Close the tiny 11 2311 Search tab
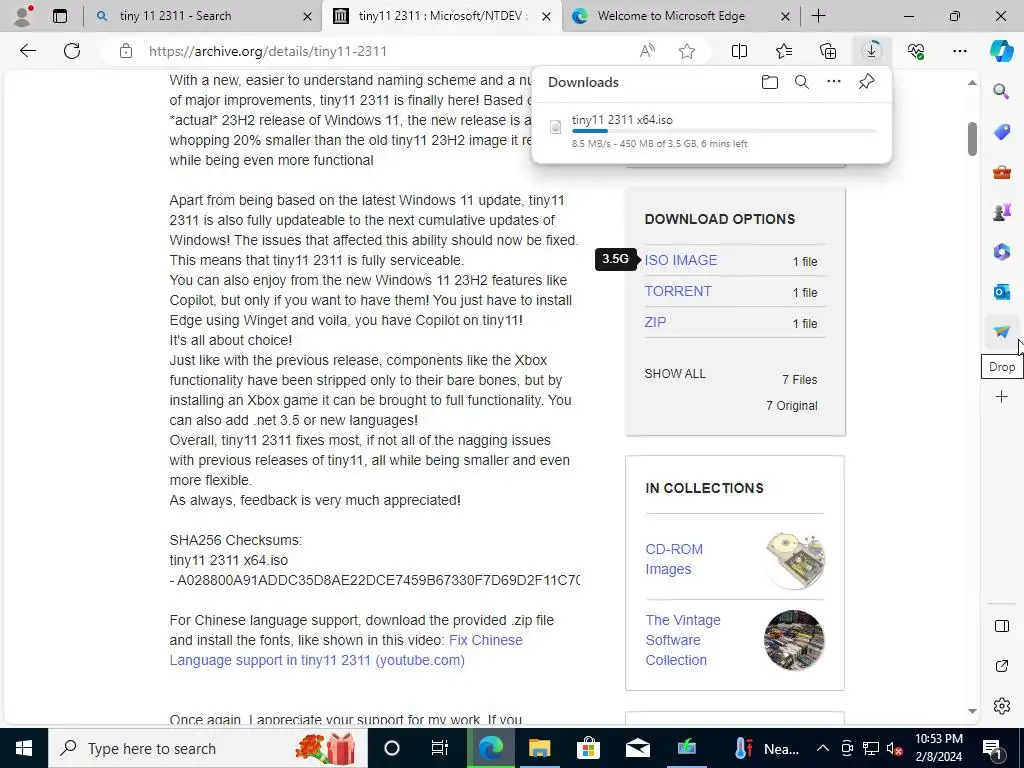 (x=307, y=16)
